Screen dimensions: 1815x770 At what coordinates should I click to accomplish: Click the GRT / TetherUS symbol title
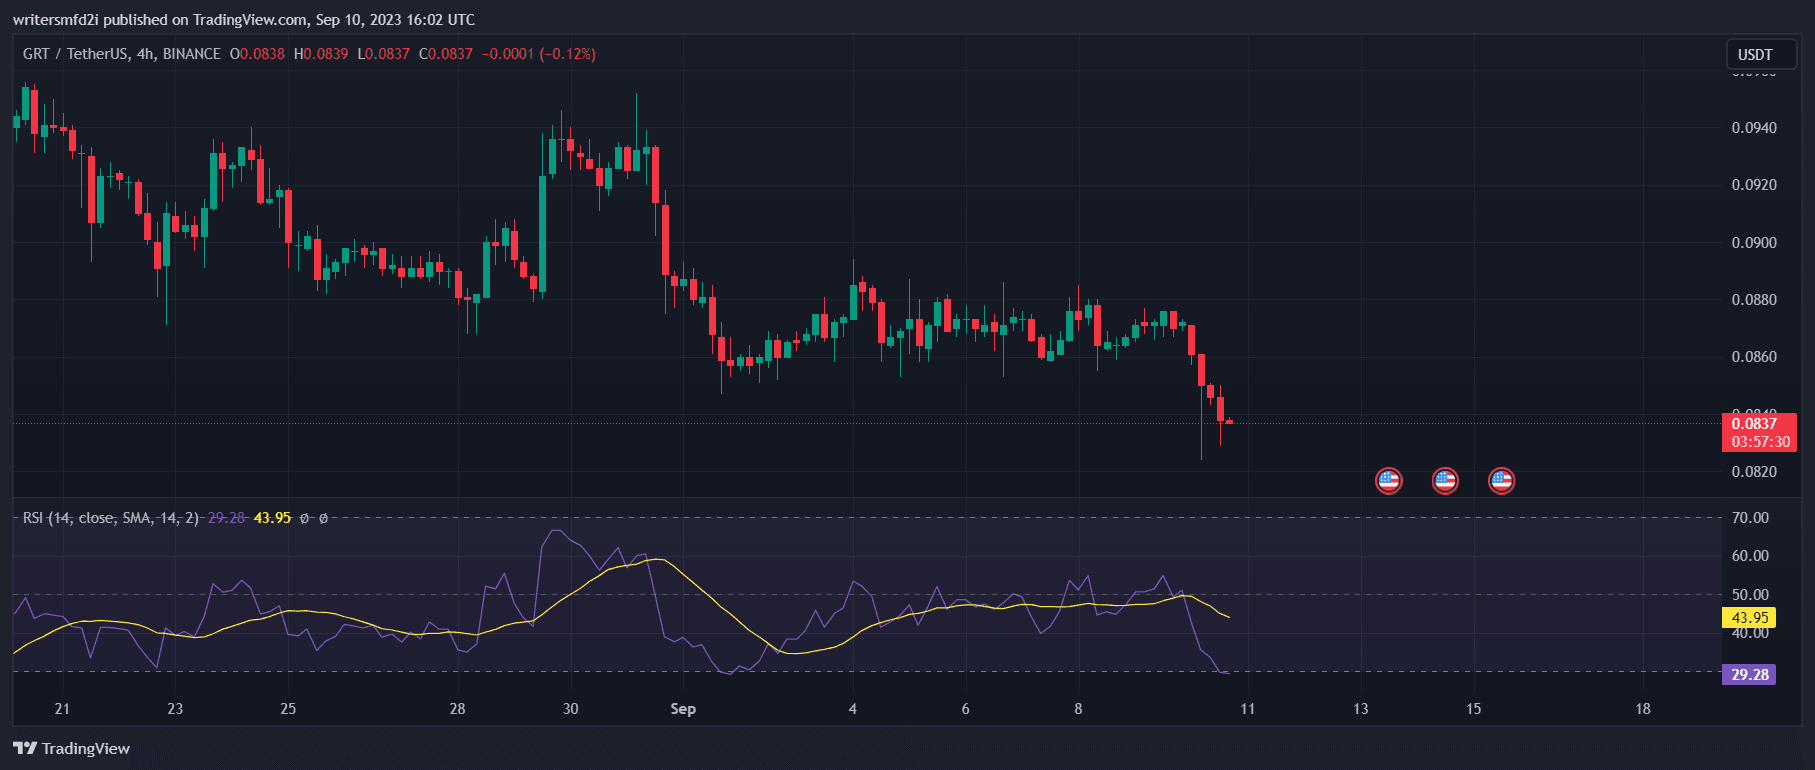click(75, 54)
